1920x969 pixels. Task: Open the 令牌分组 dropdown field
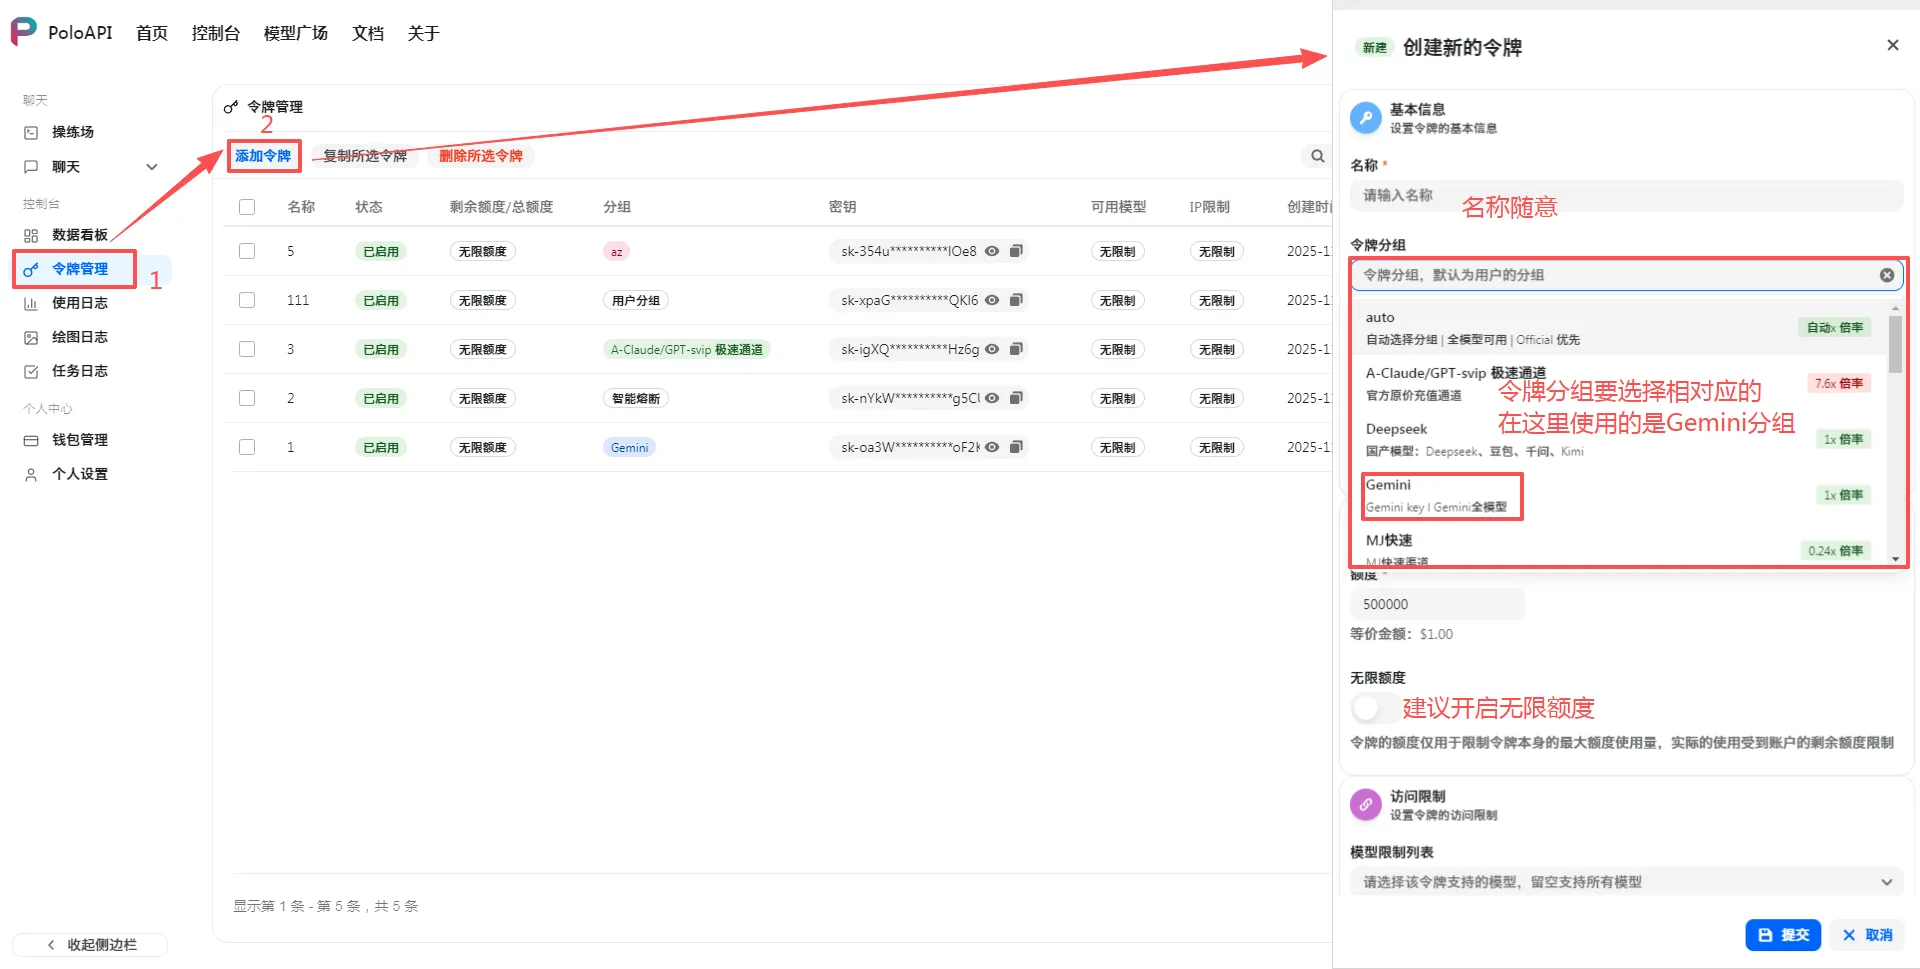point(1626,275)
